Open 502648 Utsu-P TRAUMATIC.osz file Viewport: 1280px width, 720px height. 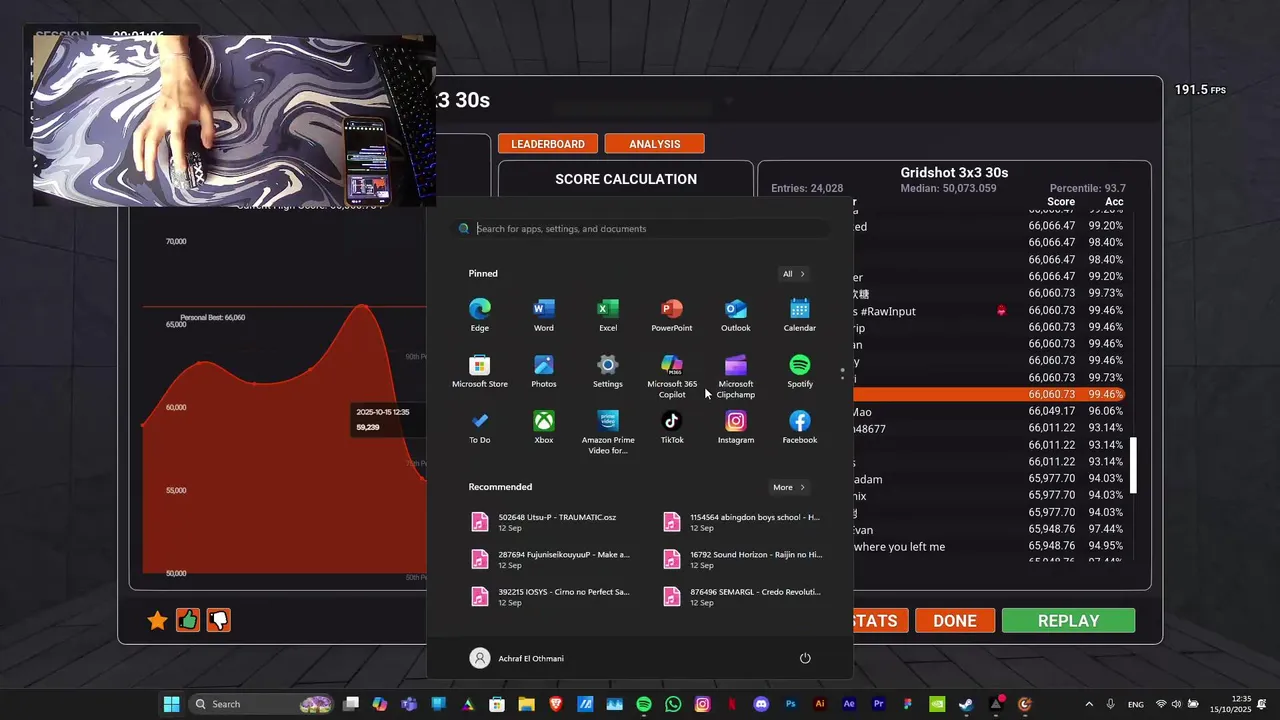click(551, 522)
